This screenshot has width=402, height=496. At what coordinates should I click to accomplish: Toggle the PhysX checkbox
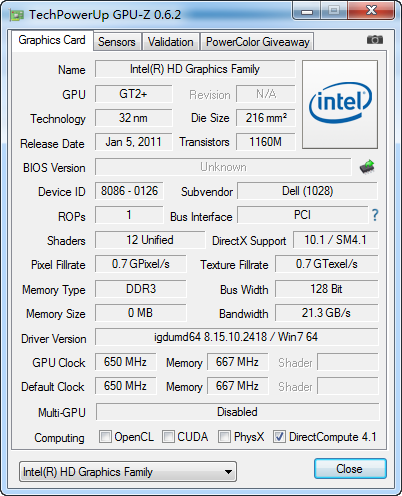click(224, 436)
